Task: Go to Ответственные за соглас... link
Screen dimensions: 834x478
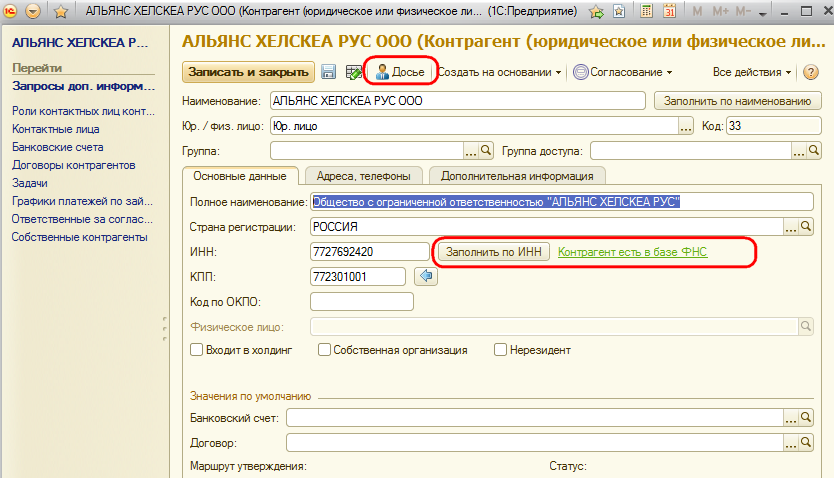Action: click(82, 220)
